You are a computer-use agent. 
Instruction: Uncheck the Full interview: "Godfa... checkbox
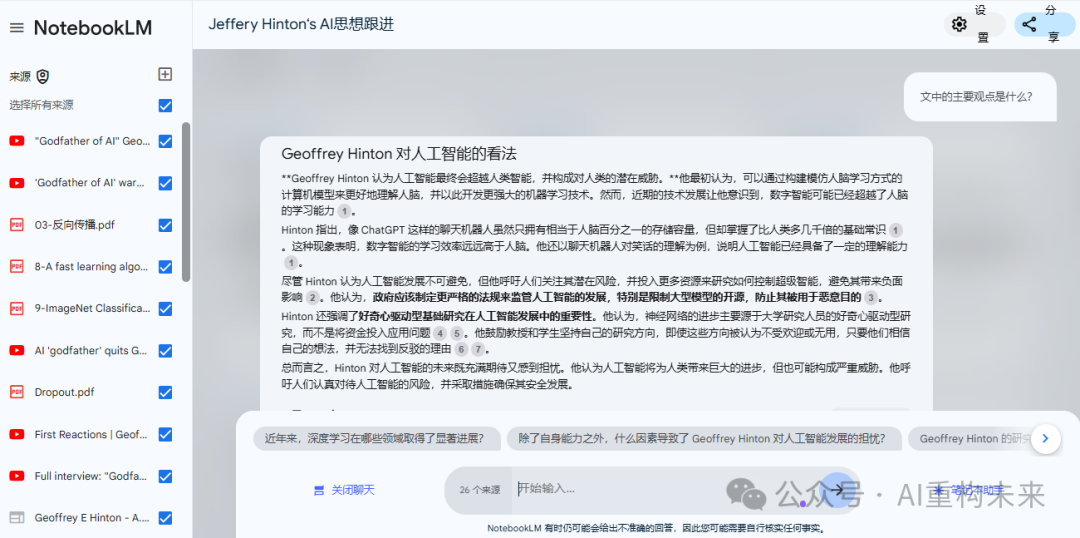(165, 476)
